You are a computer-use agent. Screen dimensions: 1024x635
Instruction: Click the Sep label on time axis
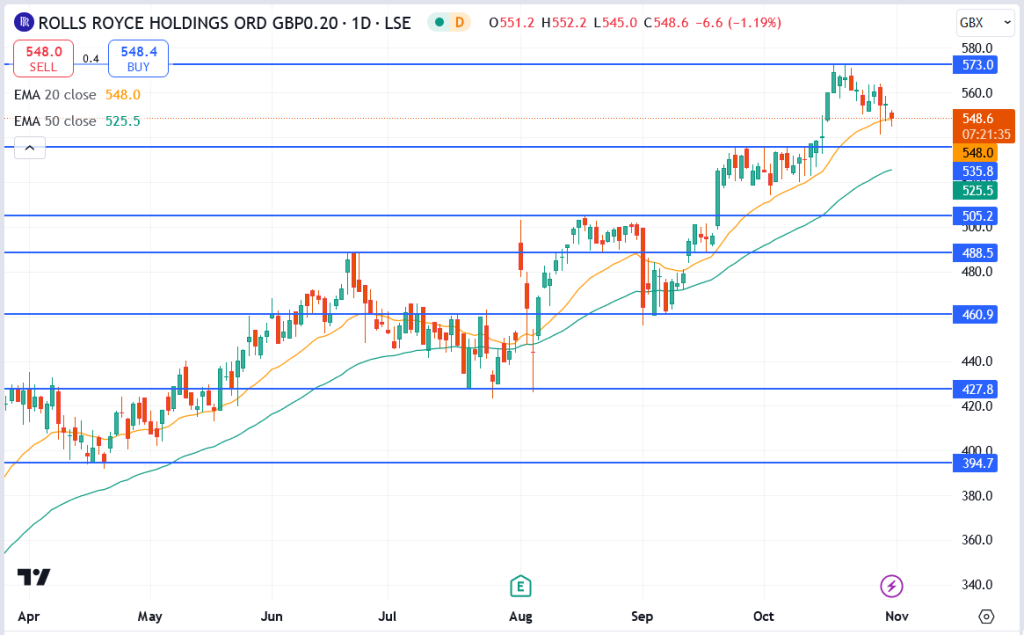[642, 616]
